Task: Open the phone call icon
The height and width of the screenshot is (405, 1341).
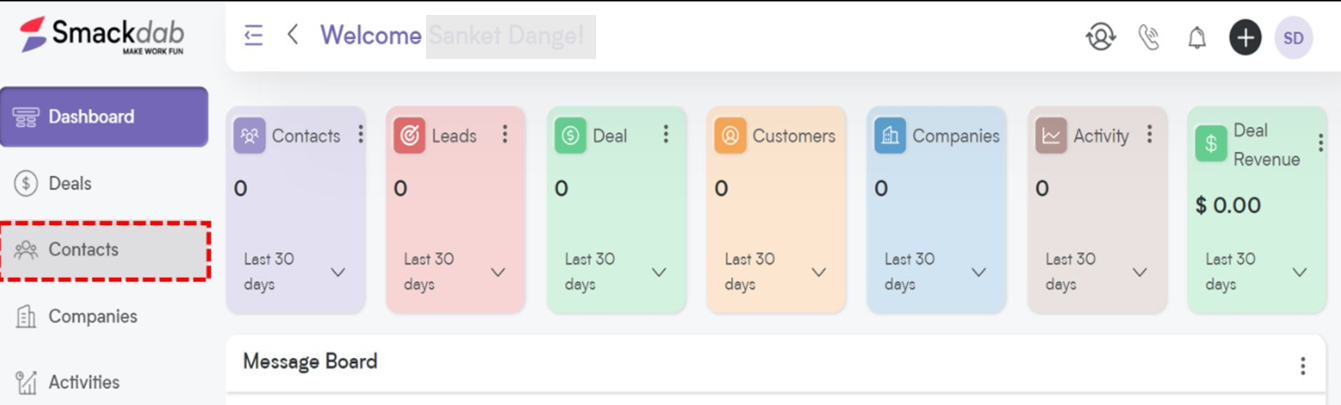Action: (1149, 38)
